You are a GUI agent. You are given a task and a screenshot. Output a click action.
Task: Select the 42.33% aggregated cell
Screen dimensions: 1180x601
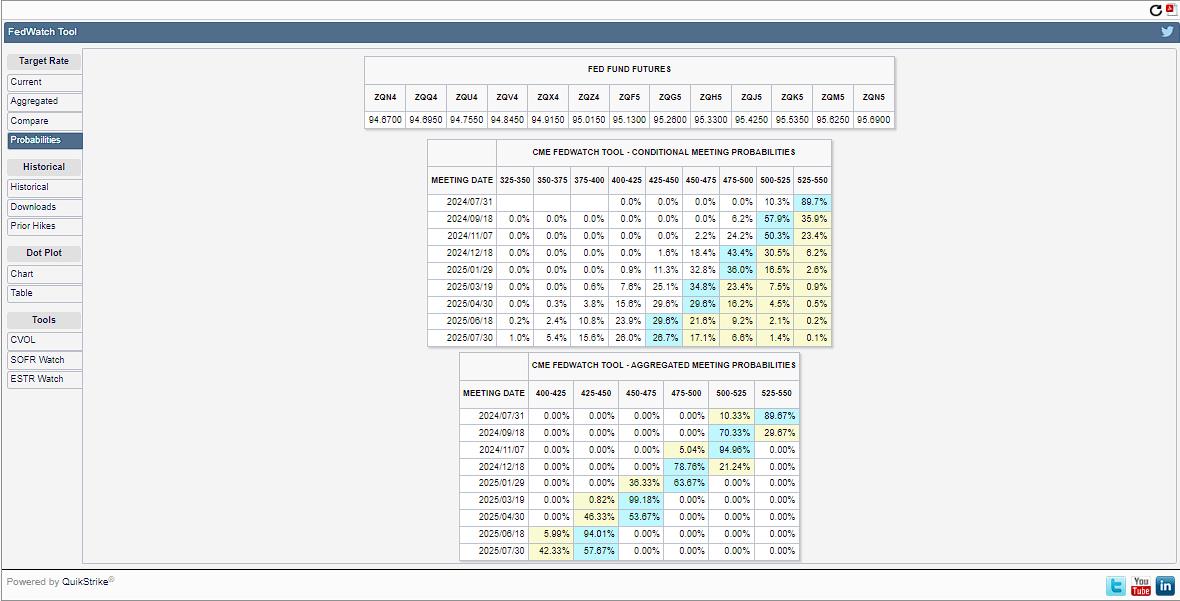(551, 551)
